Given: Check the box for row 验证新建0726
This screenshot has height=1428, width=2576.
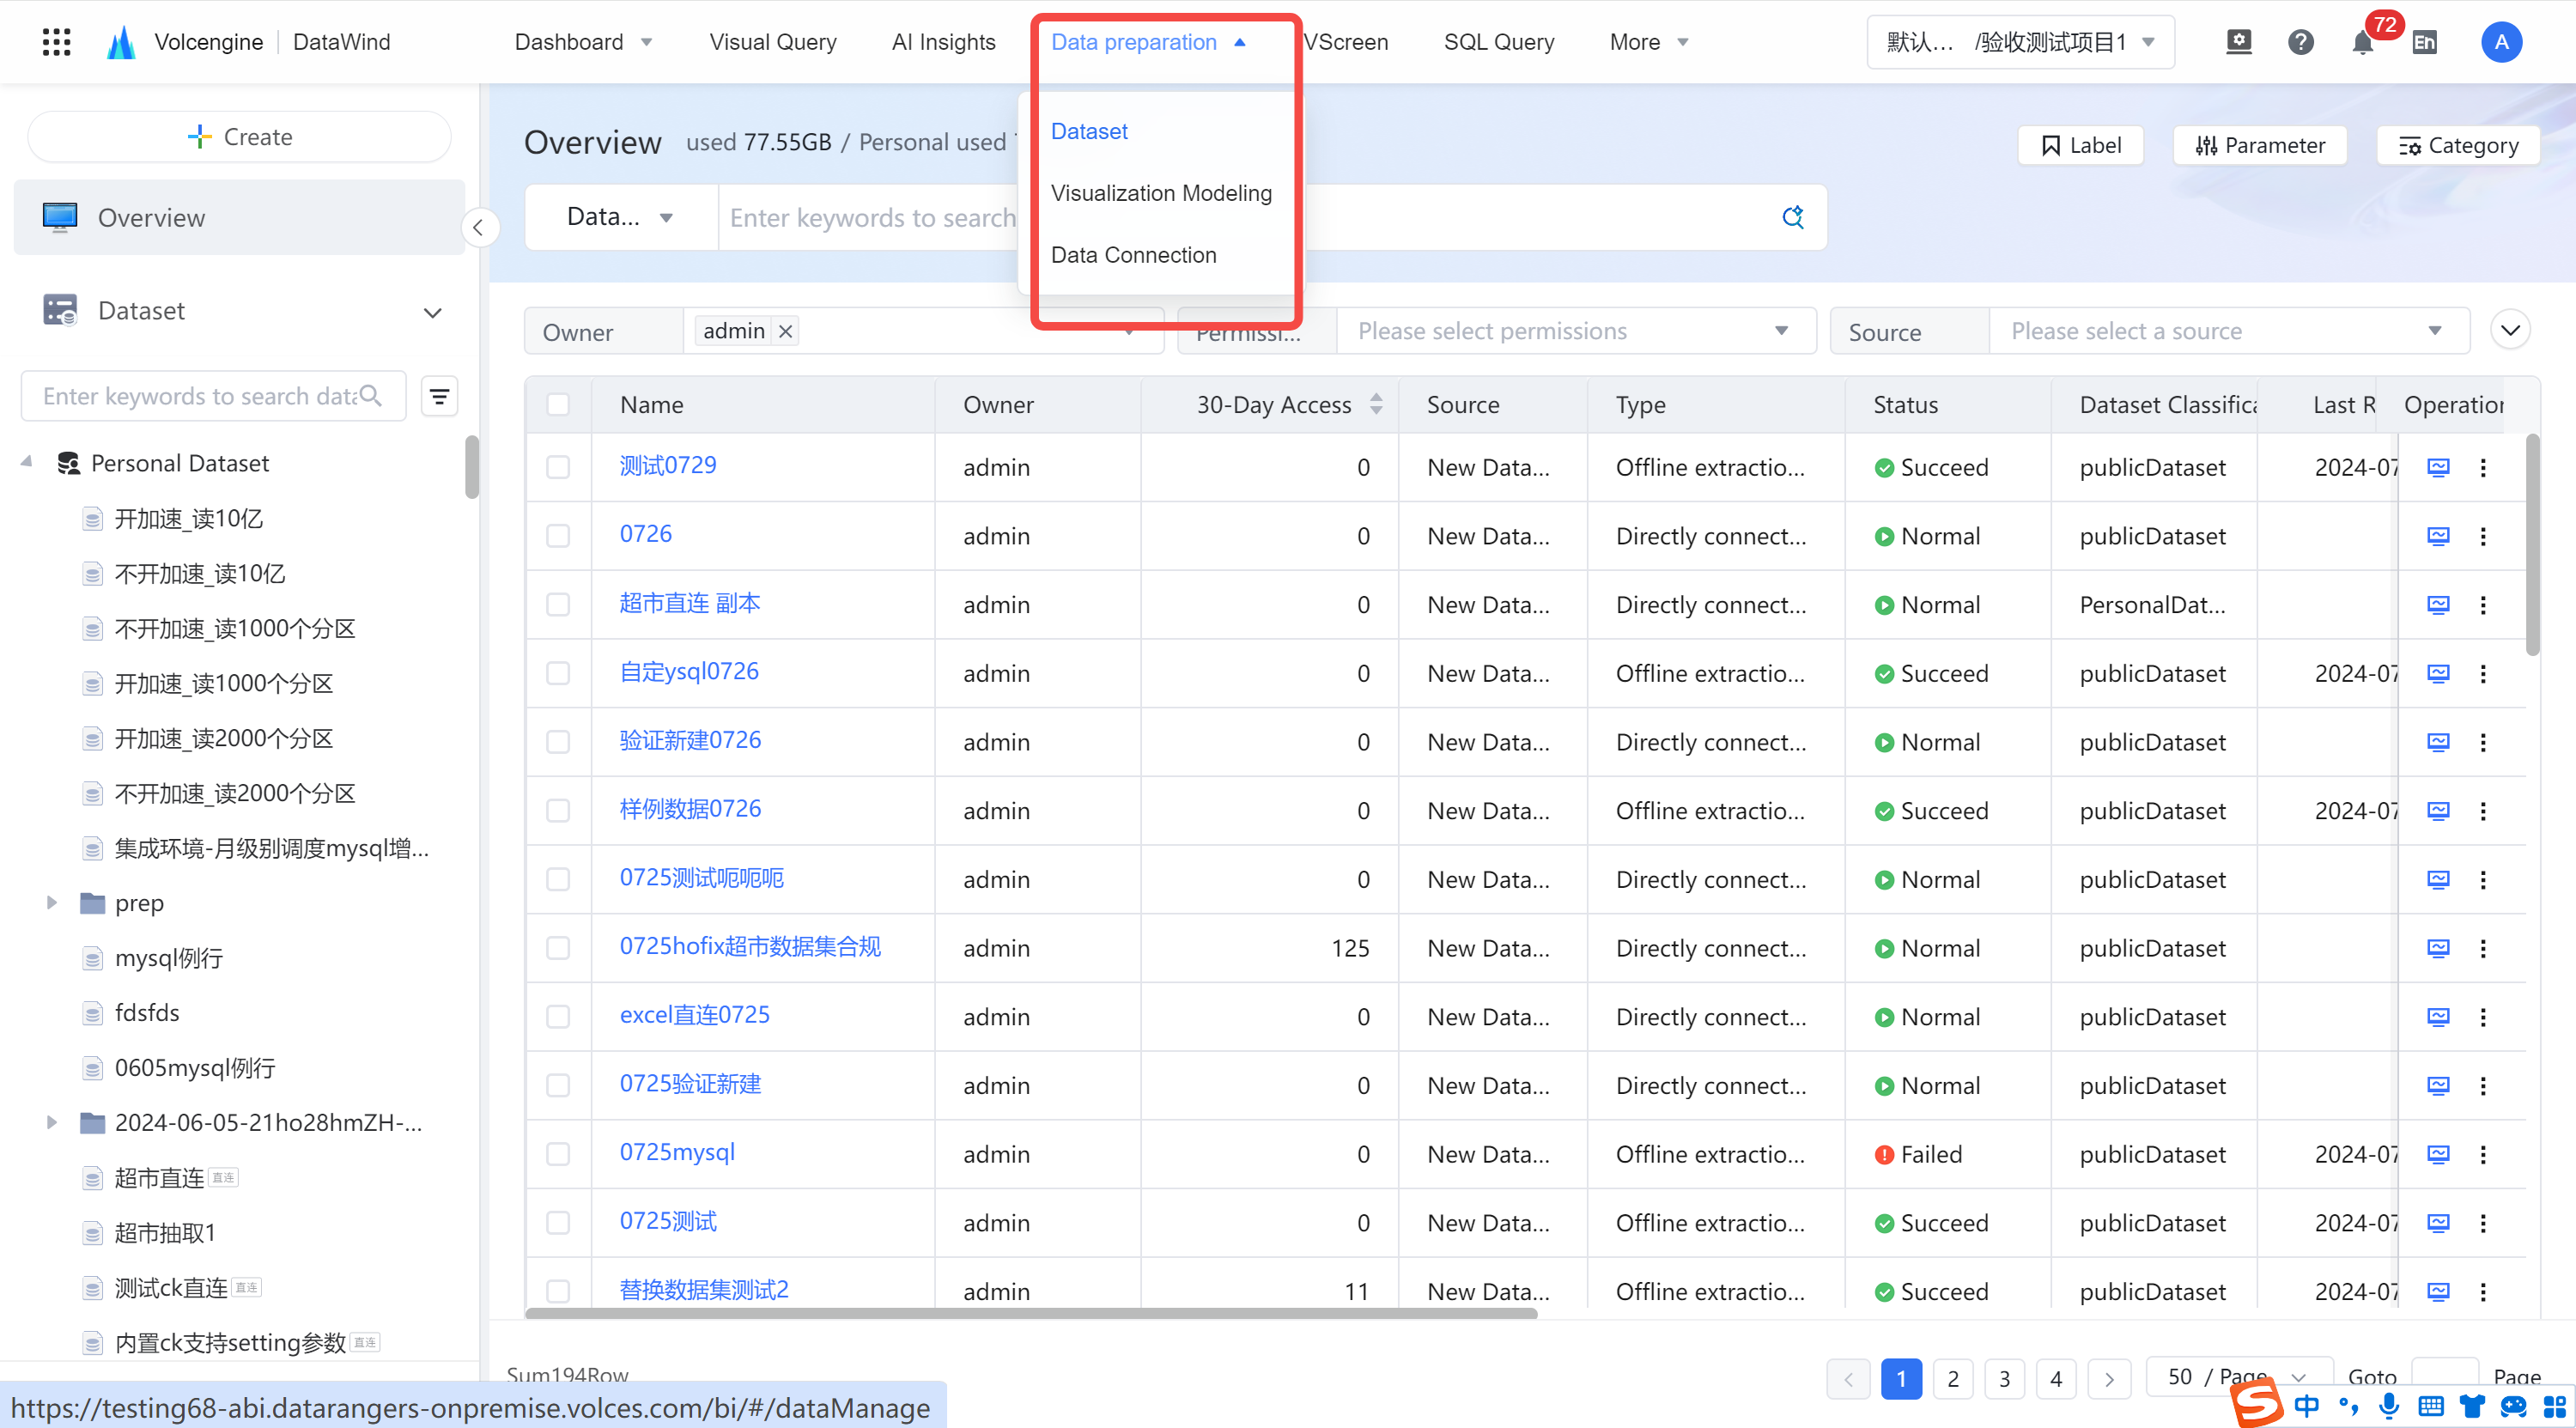Looking at the screenshot, I should (x=558, y=742).
